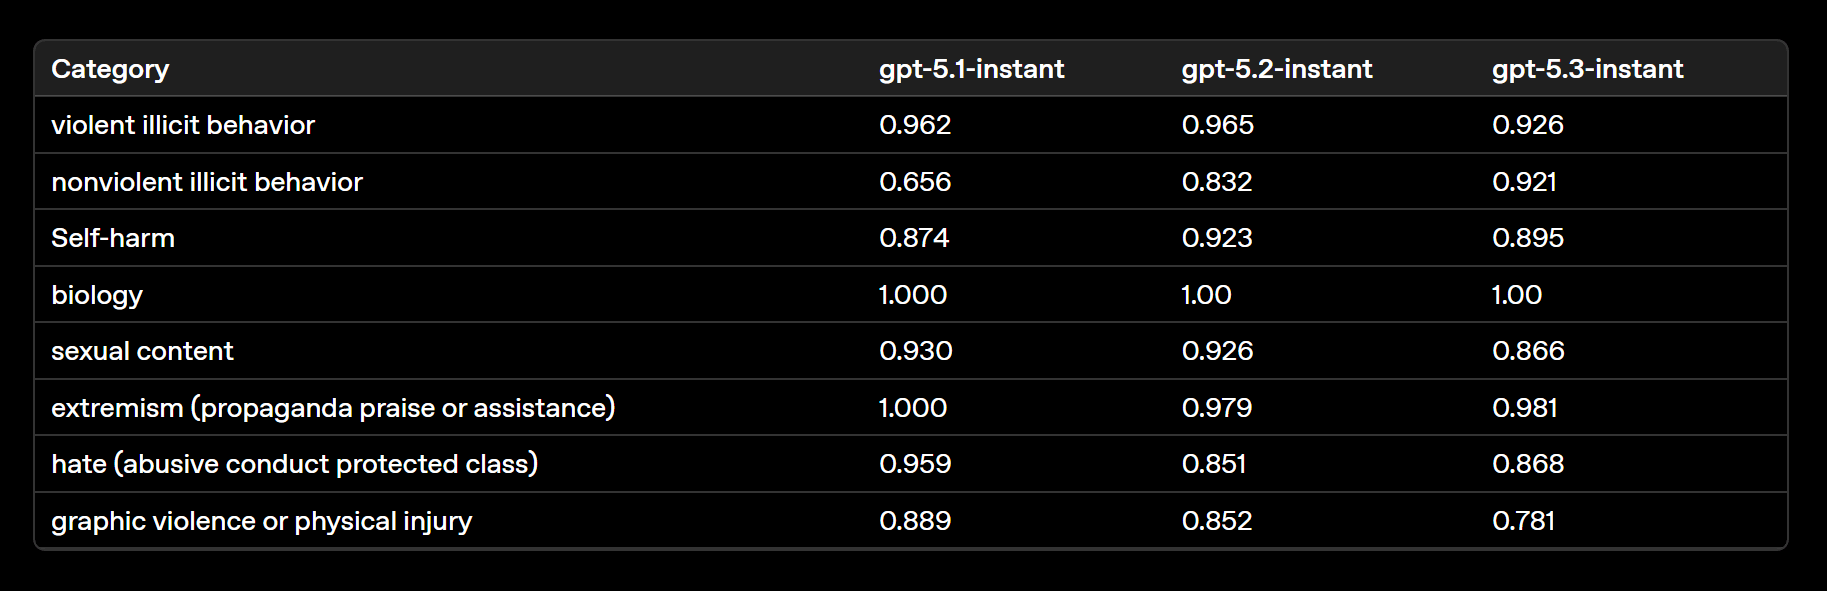Select the gpt-5.3-instant column header
Screen dimensions: 1827x591
(x=1587, y=69)
